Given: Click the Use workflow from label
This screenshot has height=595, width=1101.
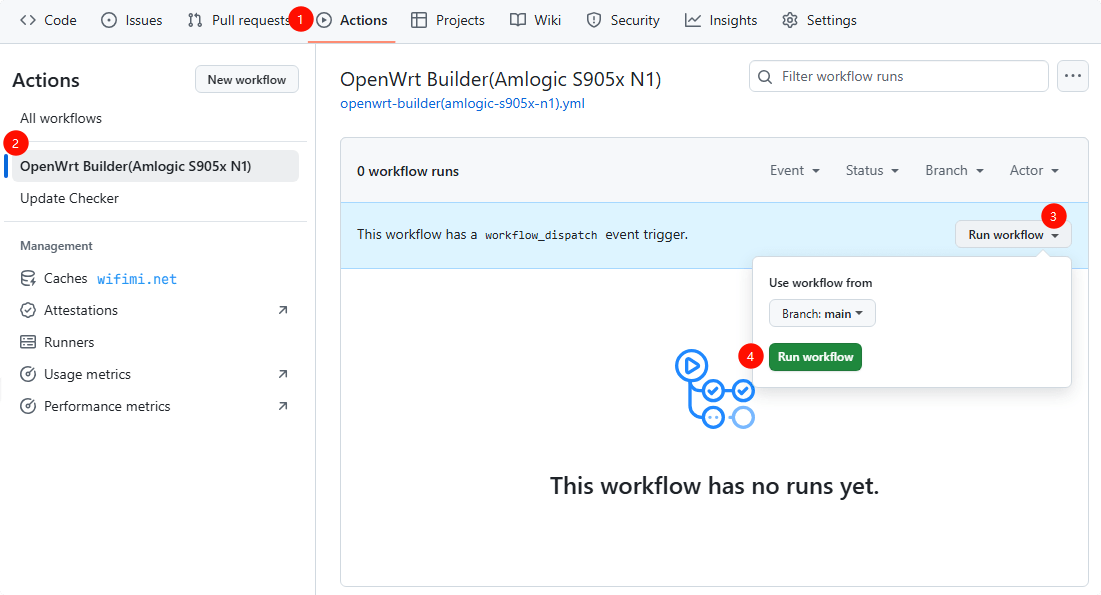Looking at the screenshot, I should click(x=820, y=282).
